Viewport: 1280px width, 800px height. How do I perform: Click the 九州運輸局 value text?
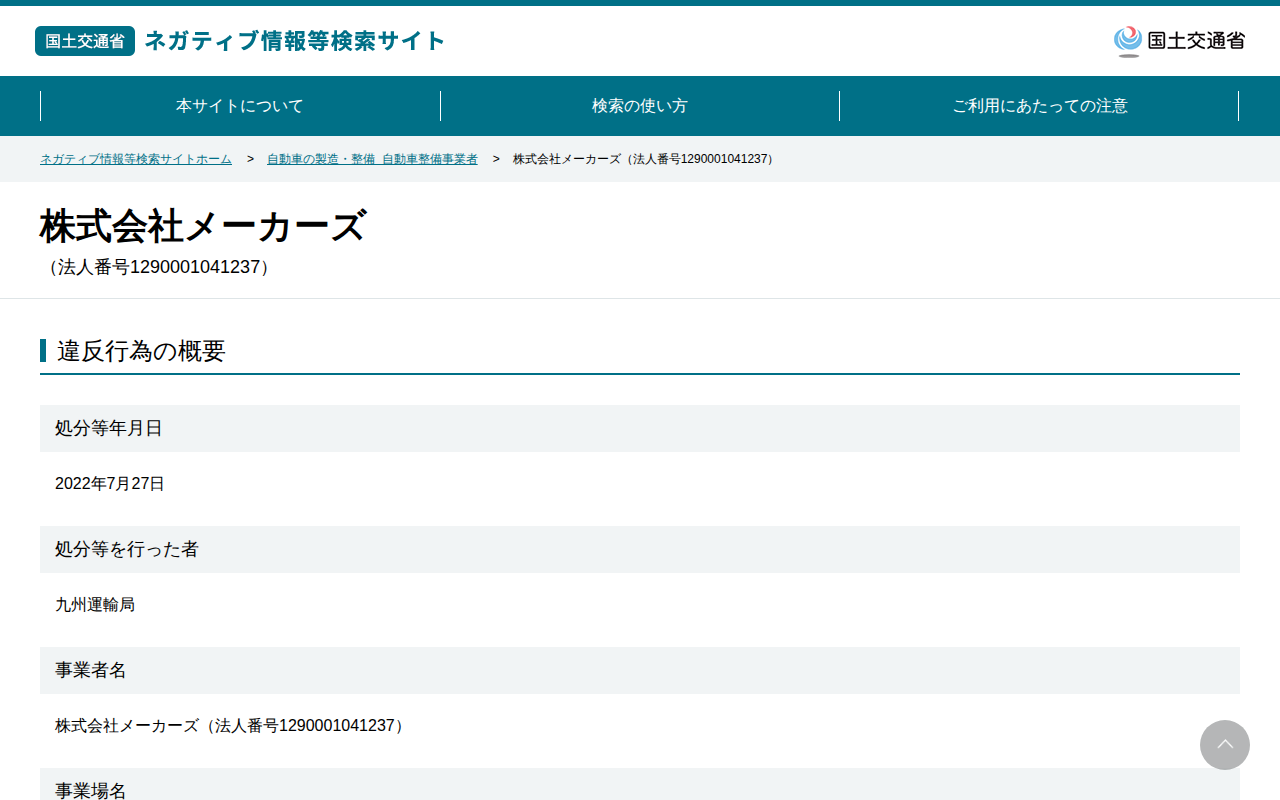click(x=95, y=605)
